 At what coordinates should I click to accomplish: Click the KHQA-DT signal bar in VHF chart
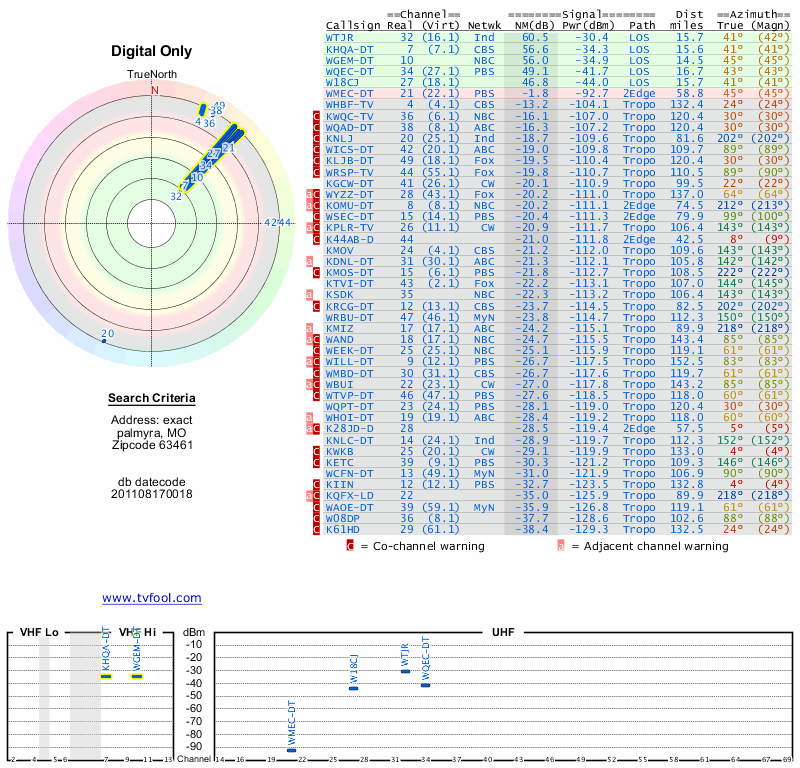pos(106,677)
